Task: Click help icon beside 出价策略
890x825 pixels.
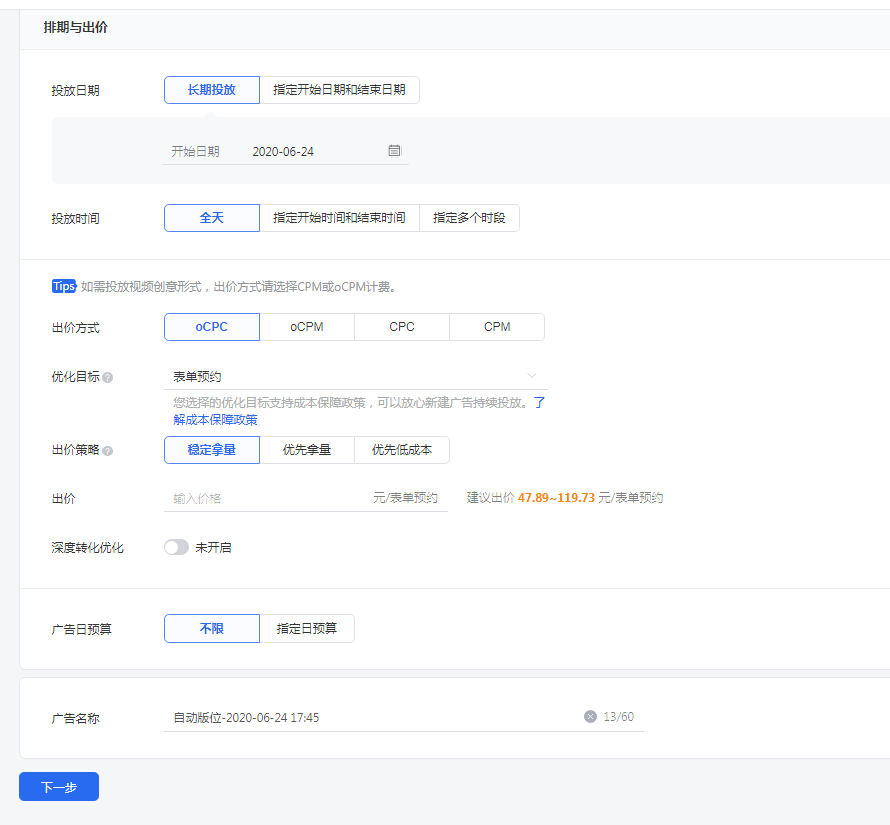Action: (x=108, y=451)
